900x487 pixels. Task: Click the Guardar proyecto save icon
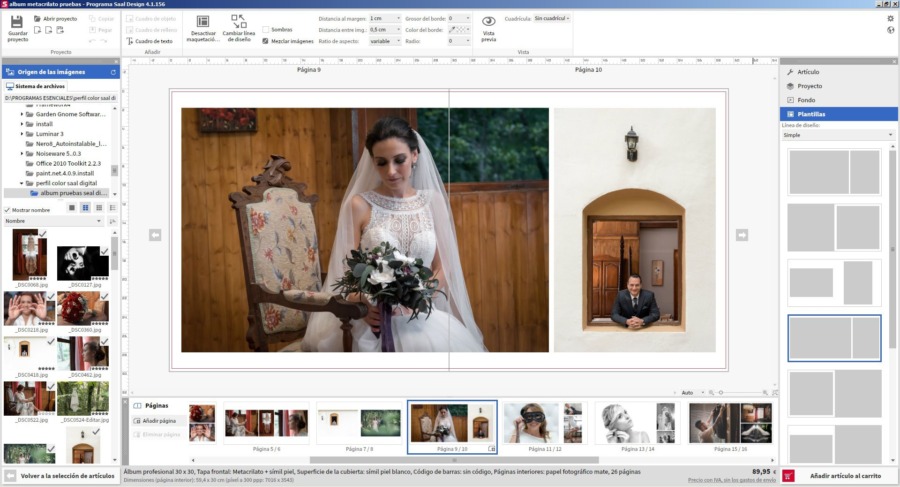tap(17, 22)
